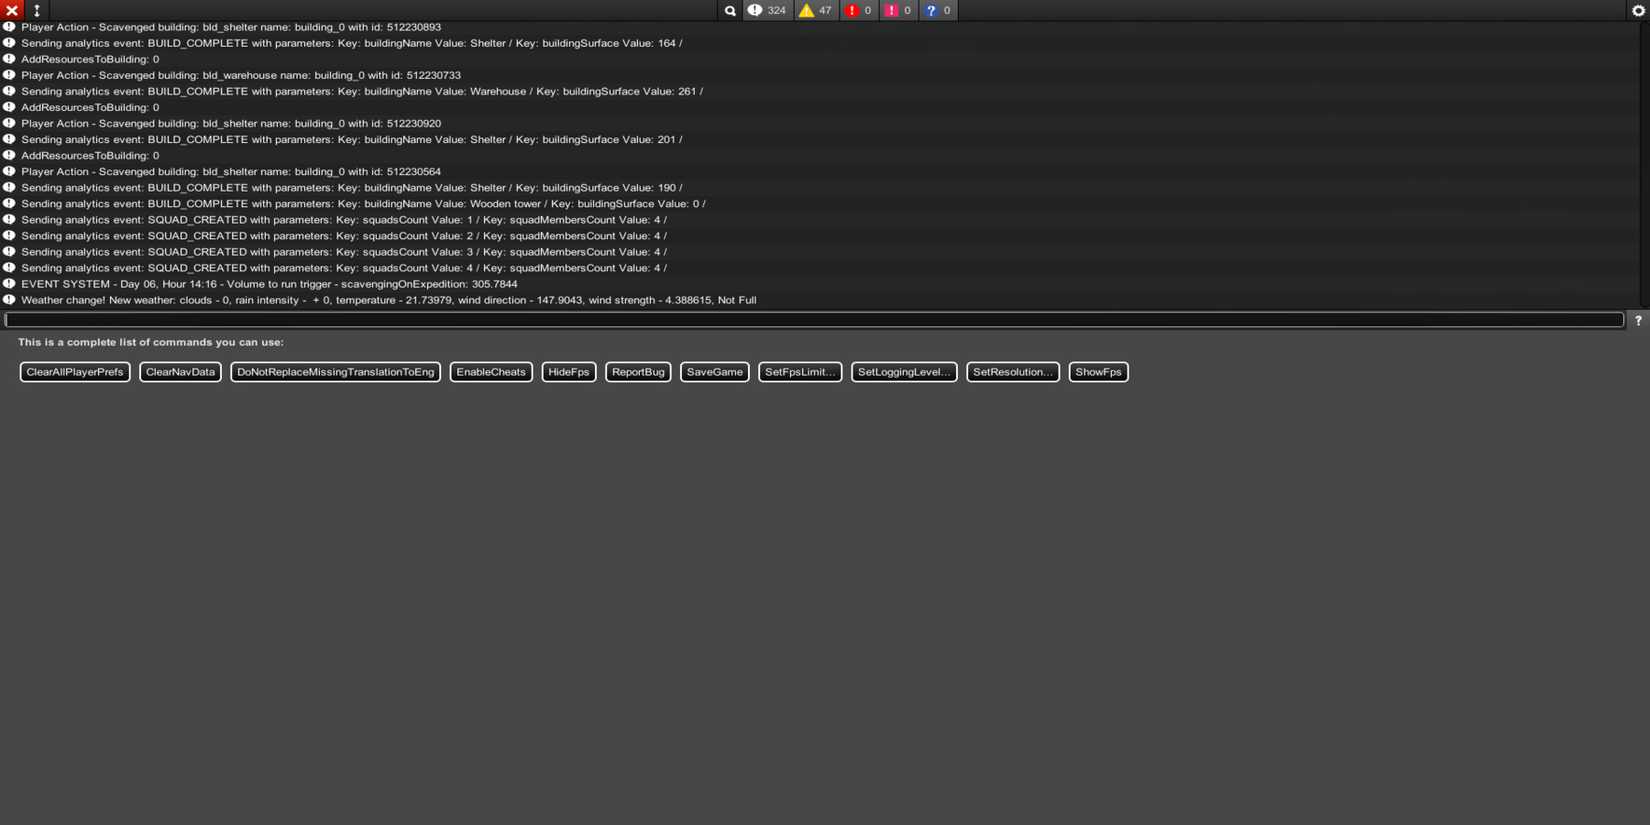Click info icon beside Wooden tower entry

[x=9, y=203]
